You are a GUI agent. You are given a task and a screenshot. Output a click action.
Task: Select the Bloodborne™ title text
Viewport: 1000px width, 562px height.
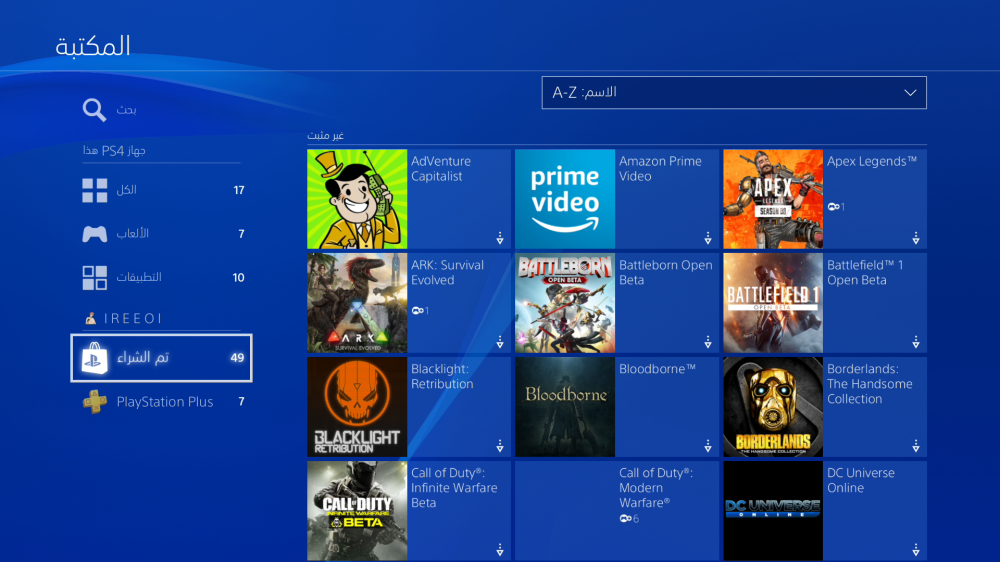pos(657,369)
